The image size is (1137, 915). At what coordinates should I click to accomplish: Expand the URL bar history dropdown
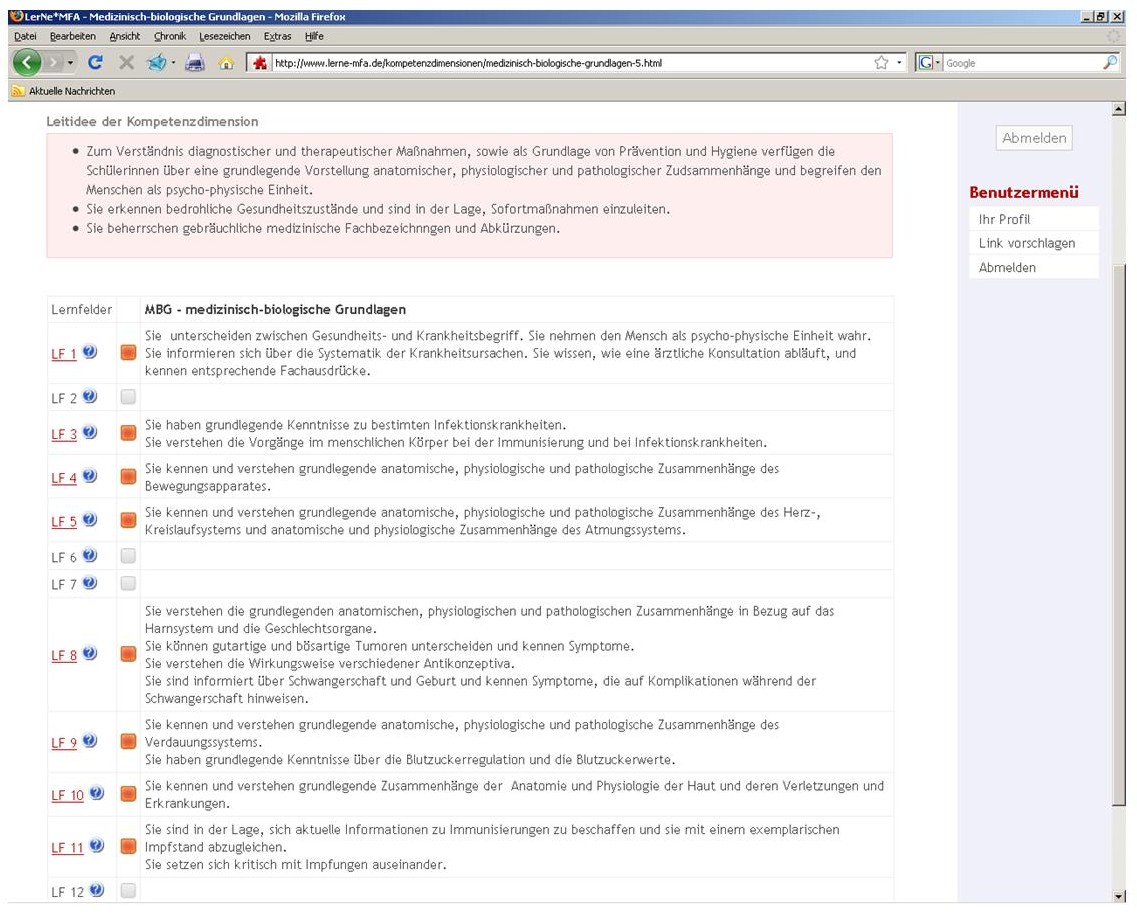[900, 63]
